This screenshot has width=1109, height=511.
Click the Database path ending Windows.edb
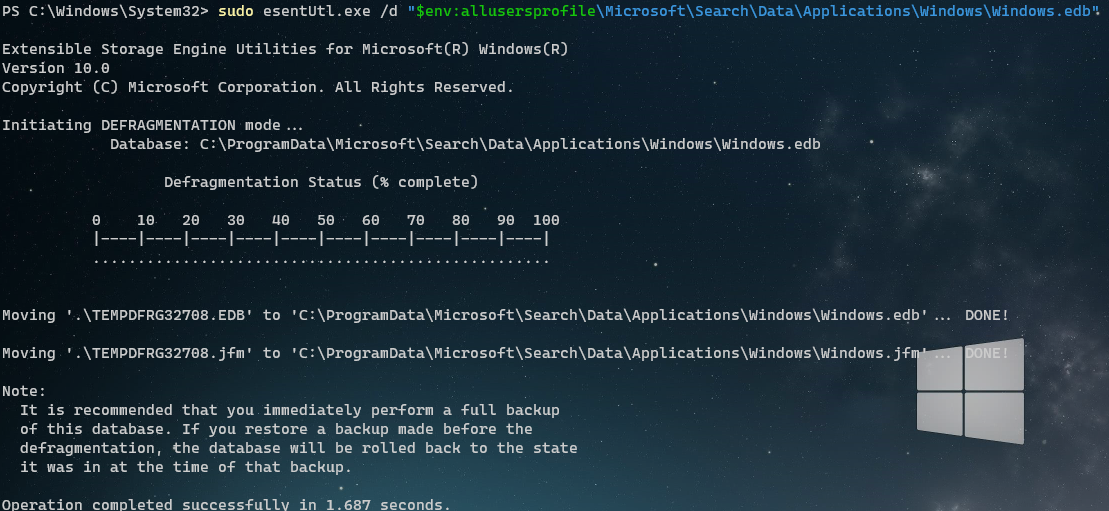[x=465, y=144]
